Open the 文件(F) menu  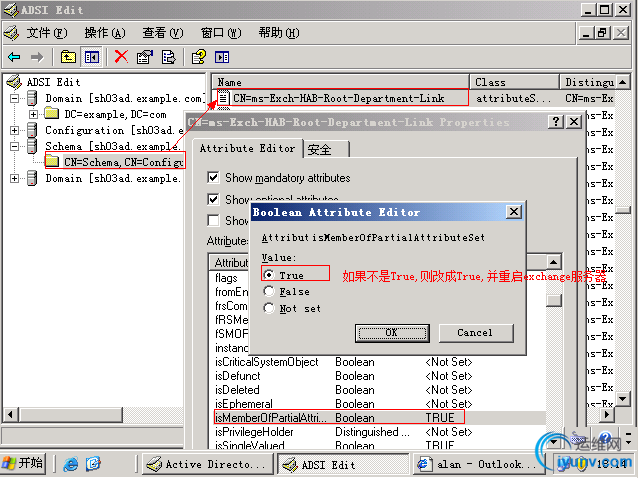[x=47, y=33]
